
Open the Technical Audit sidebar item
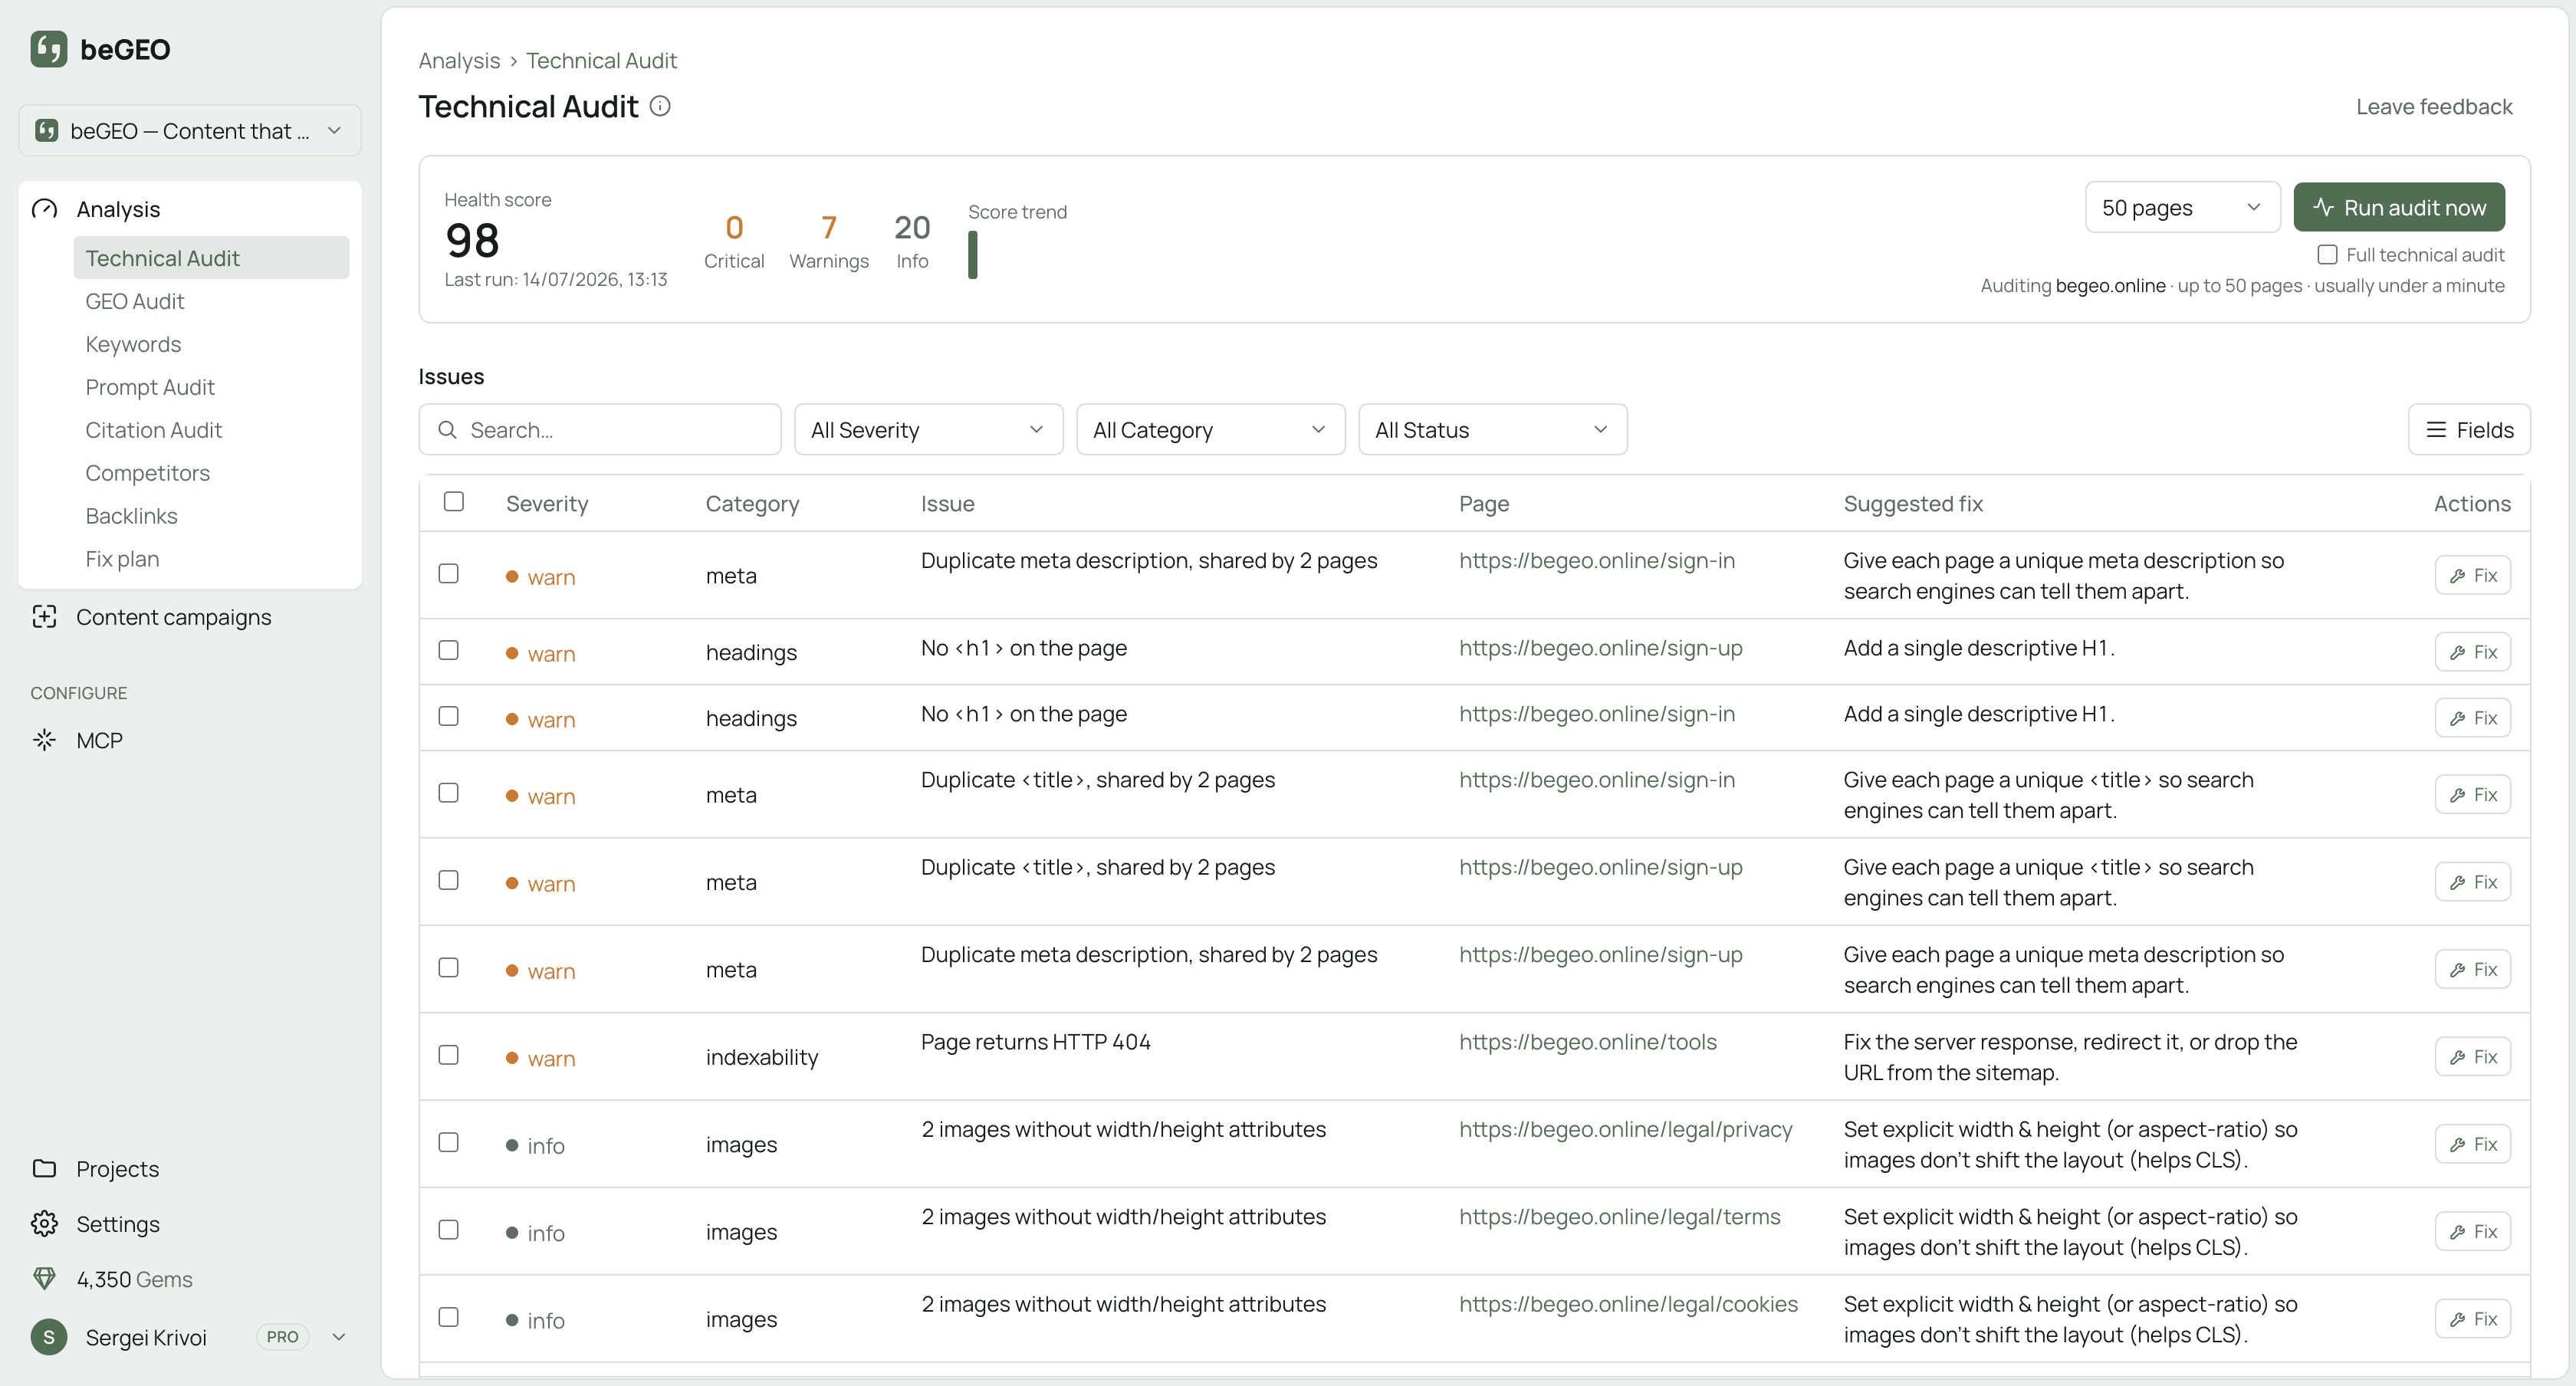point(211,258)
